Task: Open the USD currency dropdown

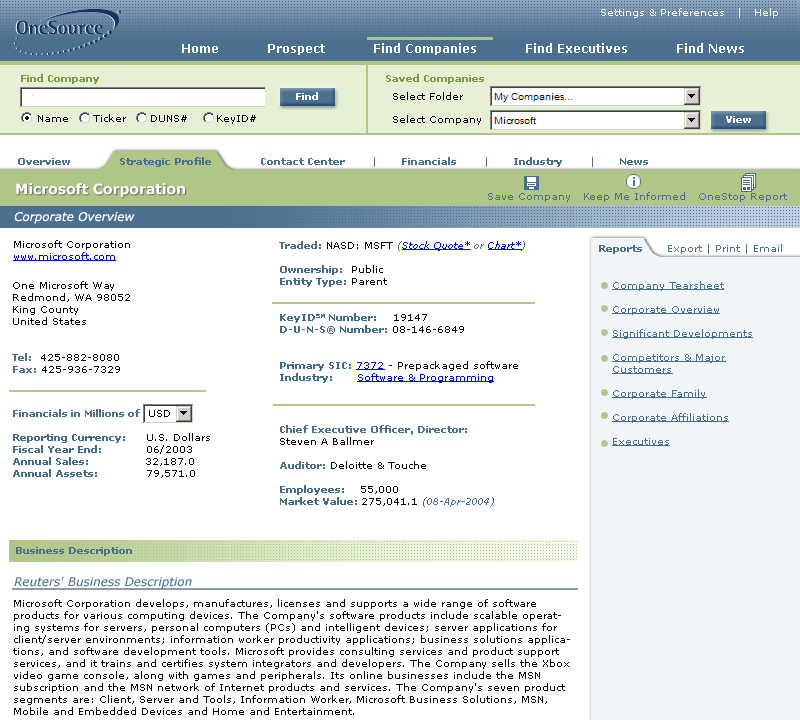Action: point(168,413)
